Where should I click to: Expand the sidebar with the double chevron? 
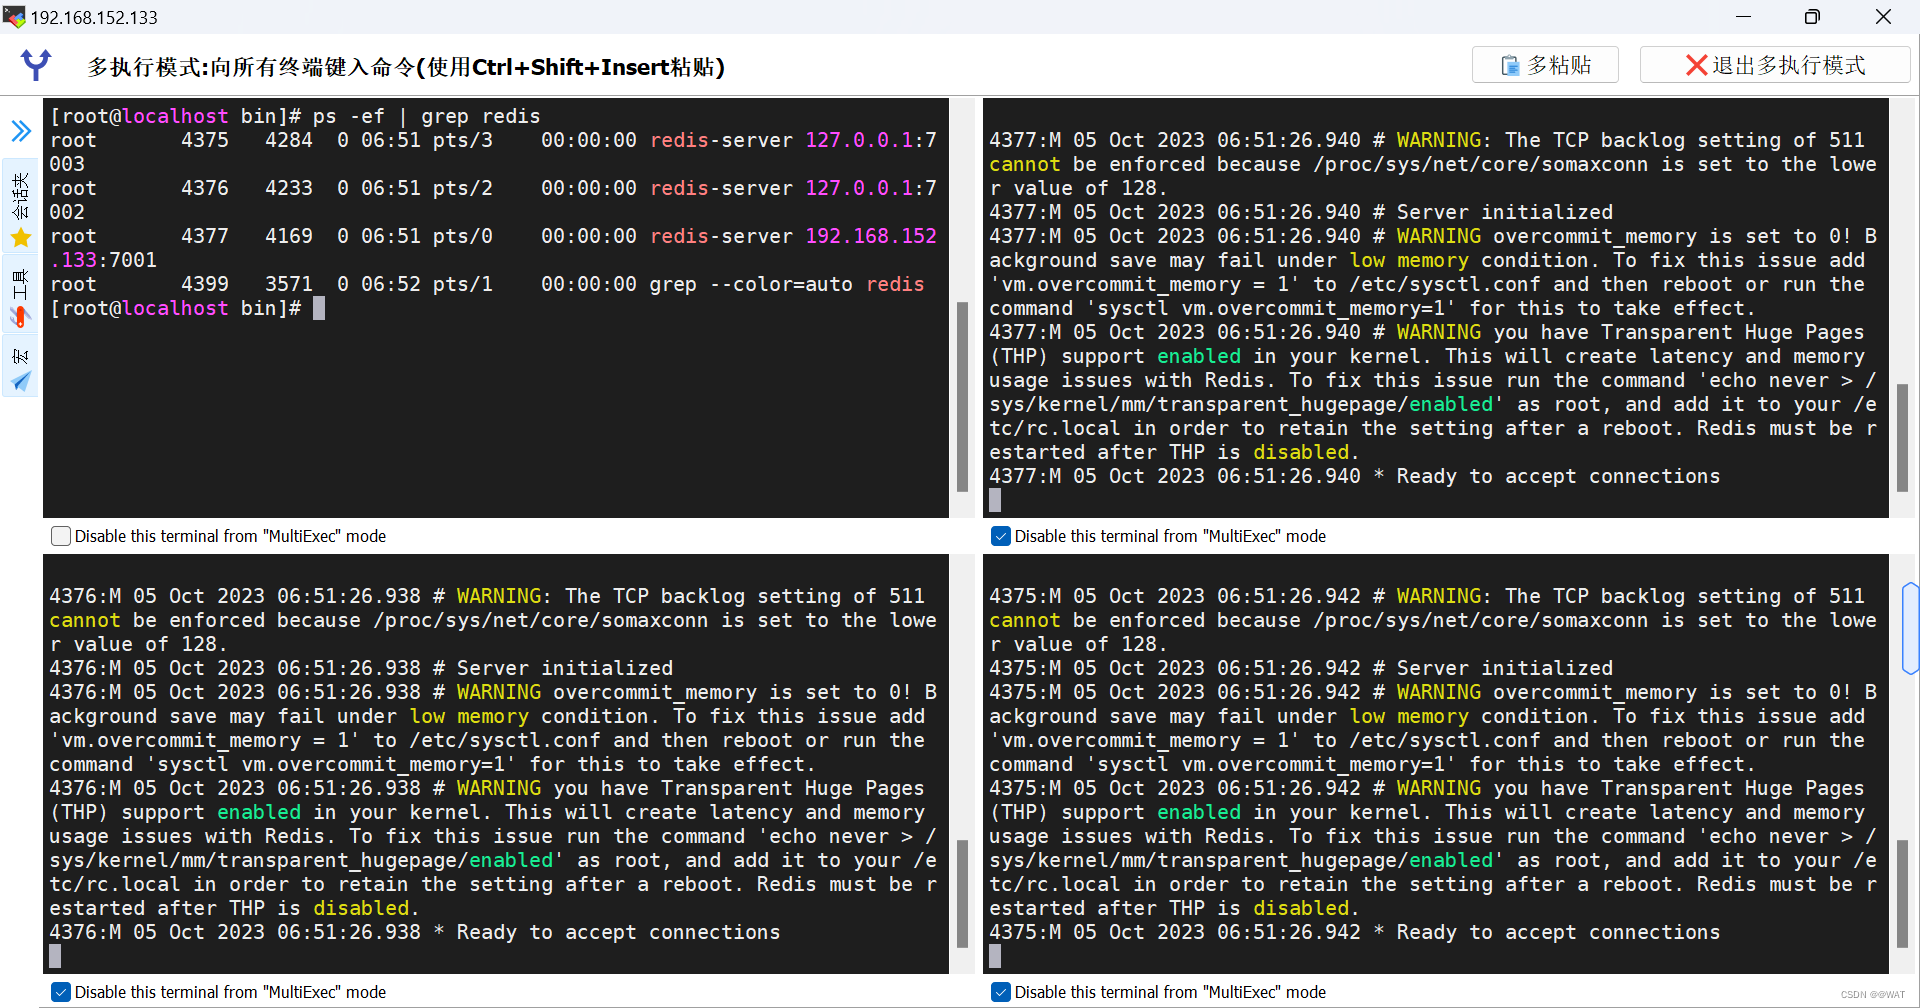21,131
